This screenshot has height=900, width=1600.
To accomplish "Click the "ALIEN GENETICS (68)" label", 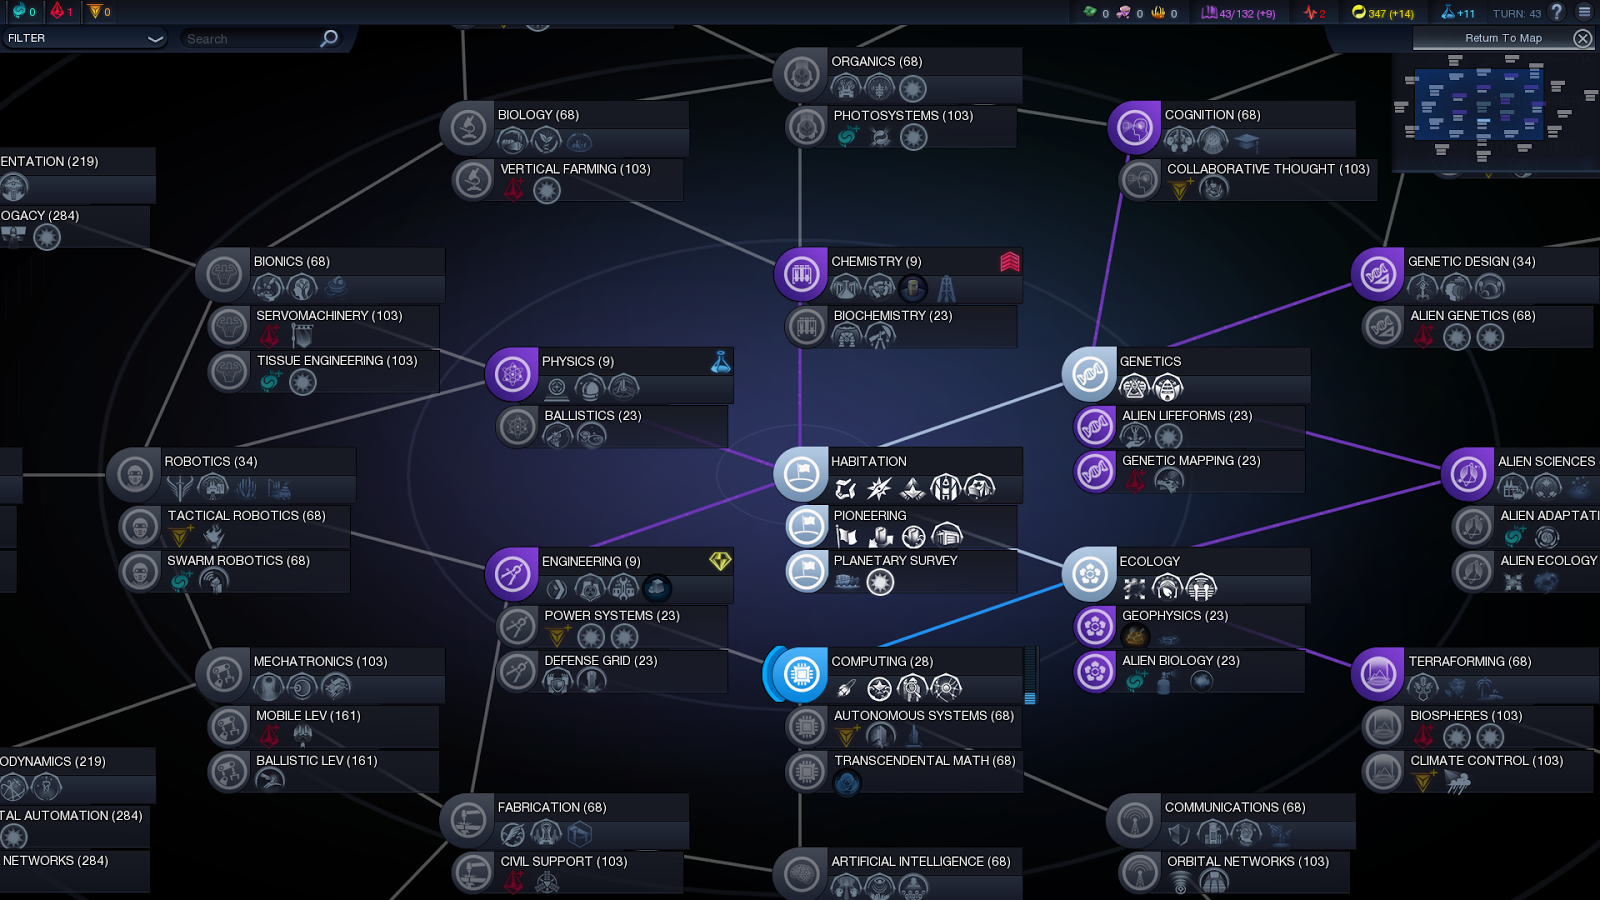I will [1473, 316].
